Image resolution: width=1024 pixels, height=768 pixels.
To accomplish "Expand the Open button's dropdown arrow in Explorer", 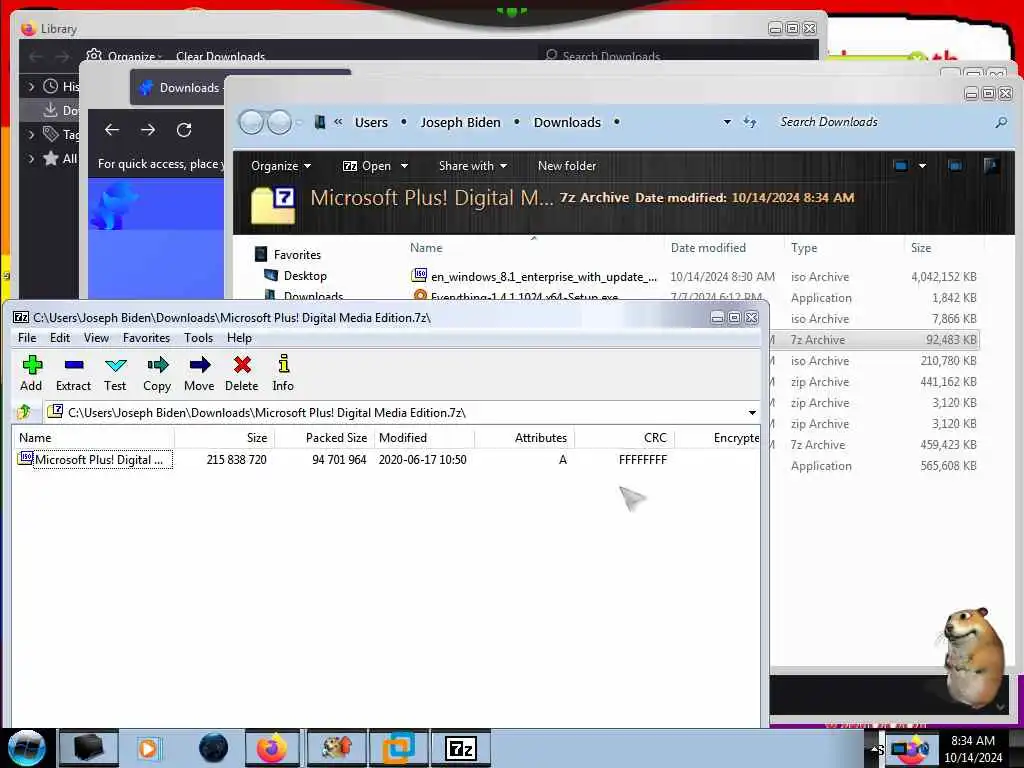I will tap(404, 166).
